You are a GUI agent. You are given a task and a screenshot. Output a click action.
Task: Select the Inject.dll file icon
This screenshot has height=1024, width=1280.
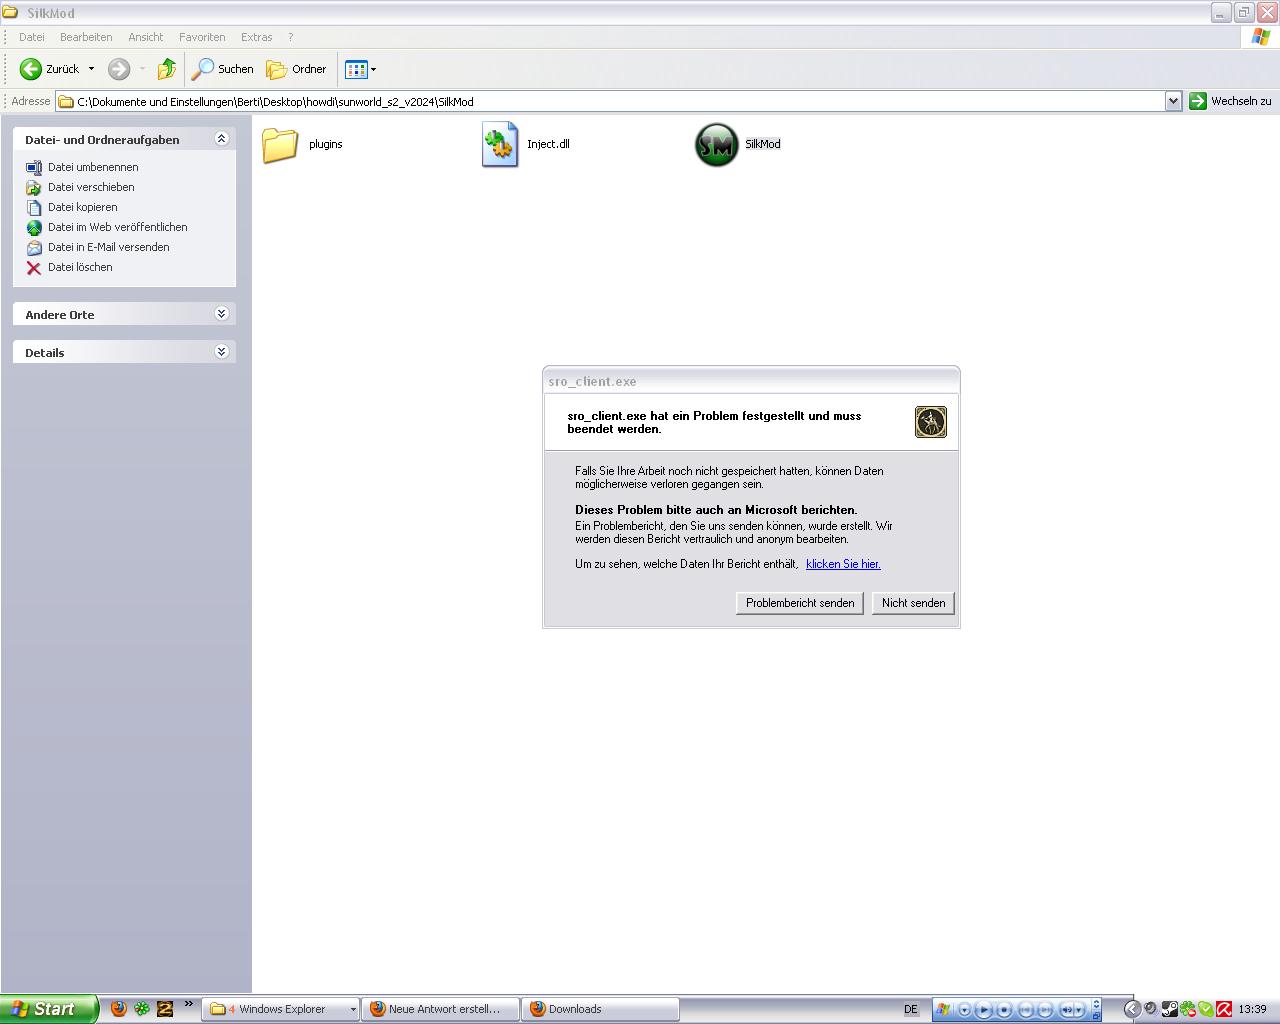[500, 145]
